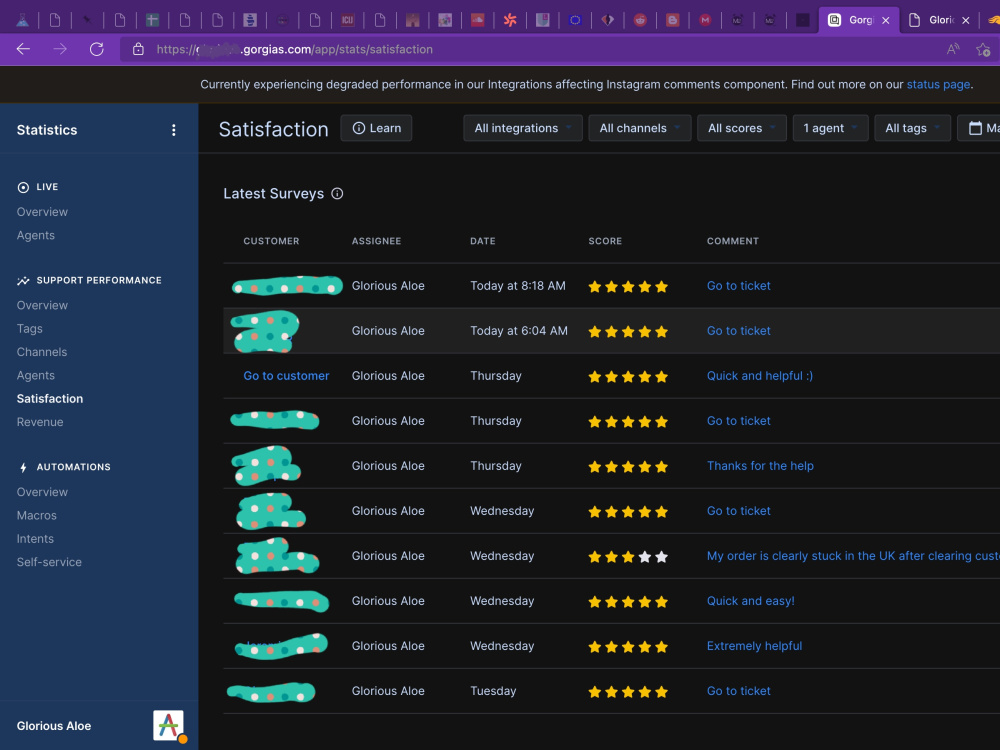This screenshot has width=1000, height=750.
Task: Open read aloud icon in address bar
Action: coord(953,49)
